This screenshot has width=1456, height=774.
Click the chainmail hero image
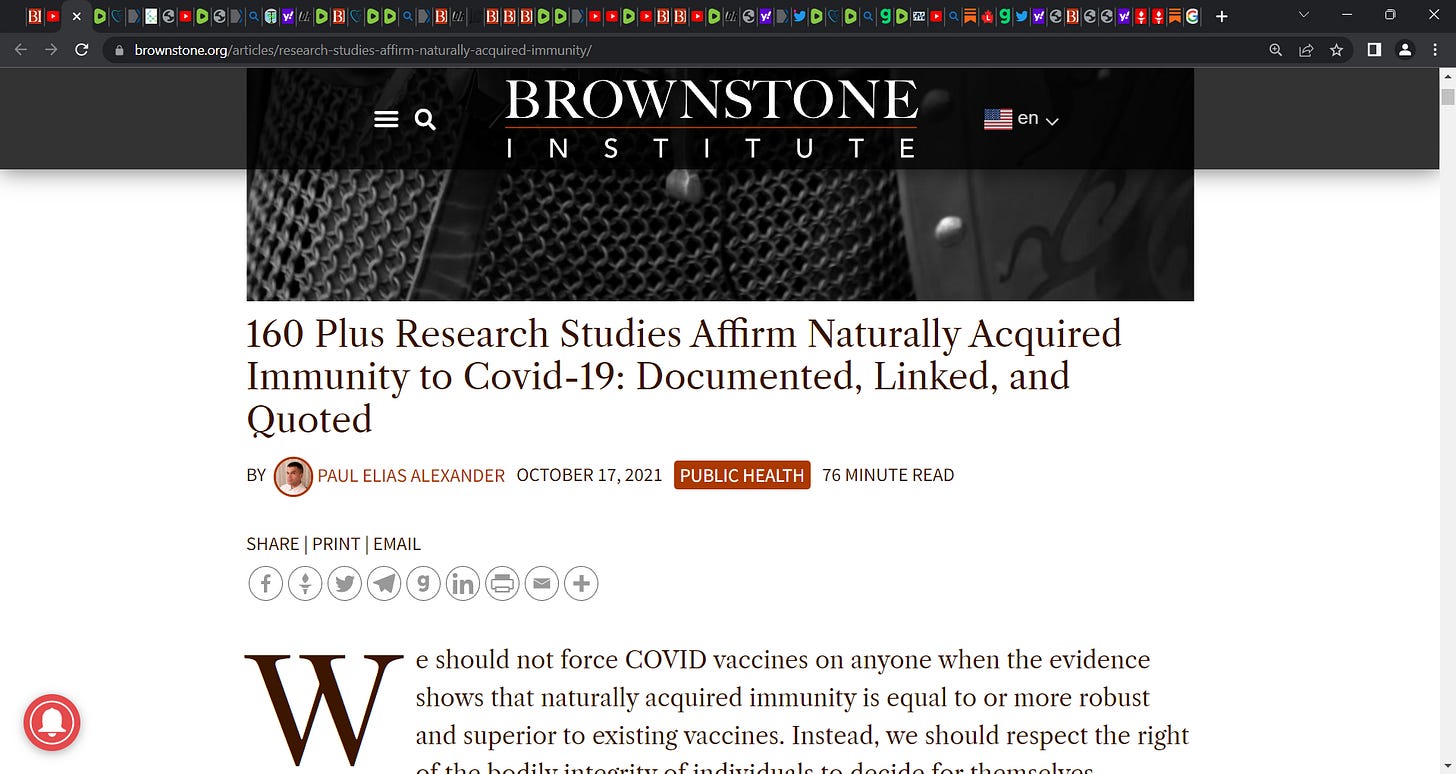[720, 235]
